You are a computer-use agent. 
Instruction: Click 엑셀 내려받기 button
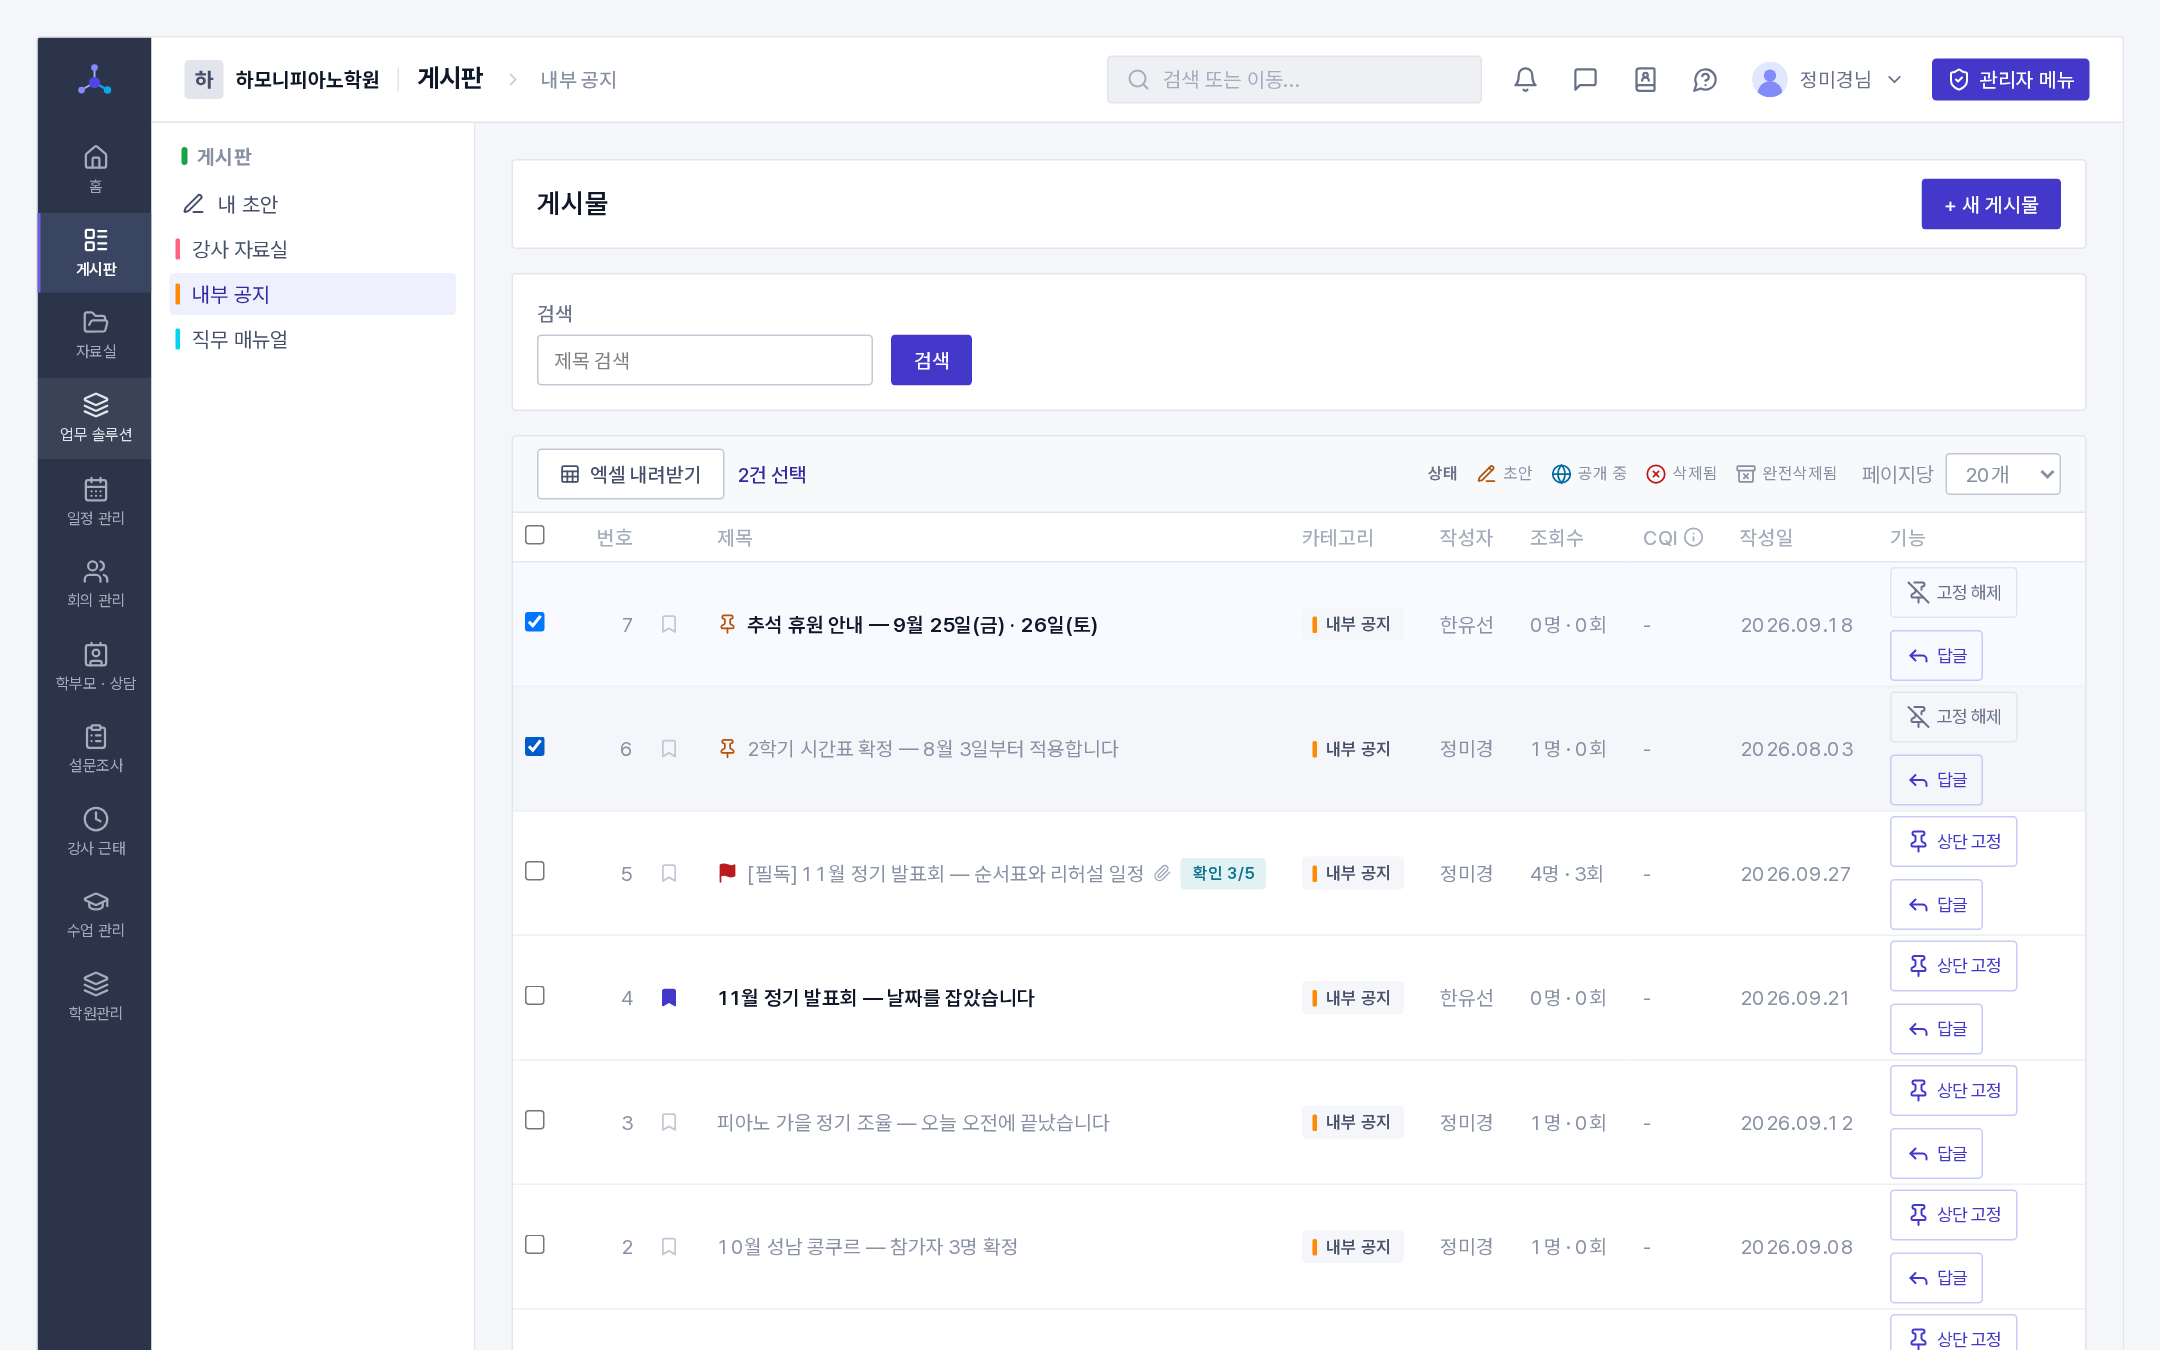[x=630, y=474]
